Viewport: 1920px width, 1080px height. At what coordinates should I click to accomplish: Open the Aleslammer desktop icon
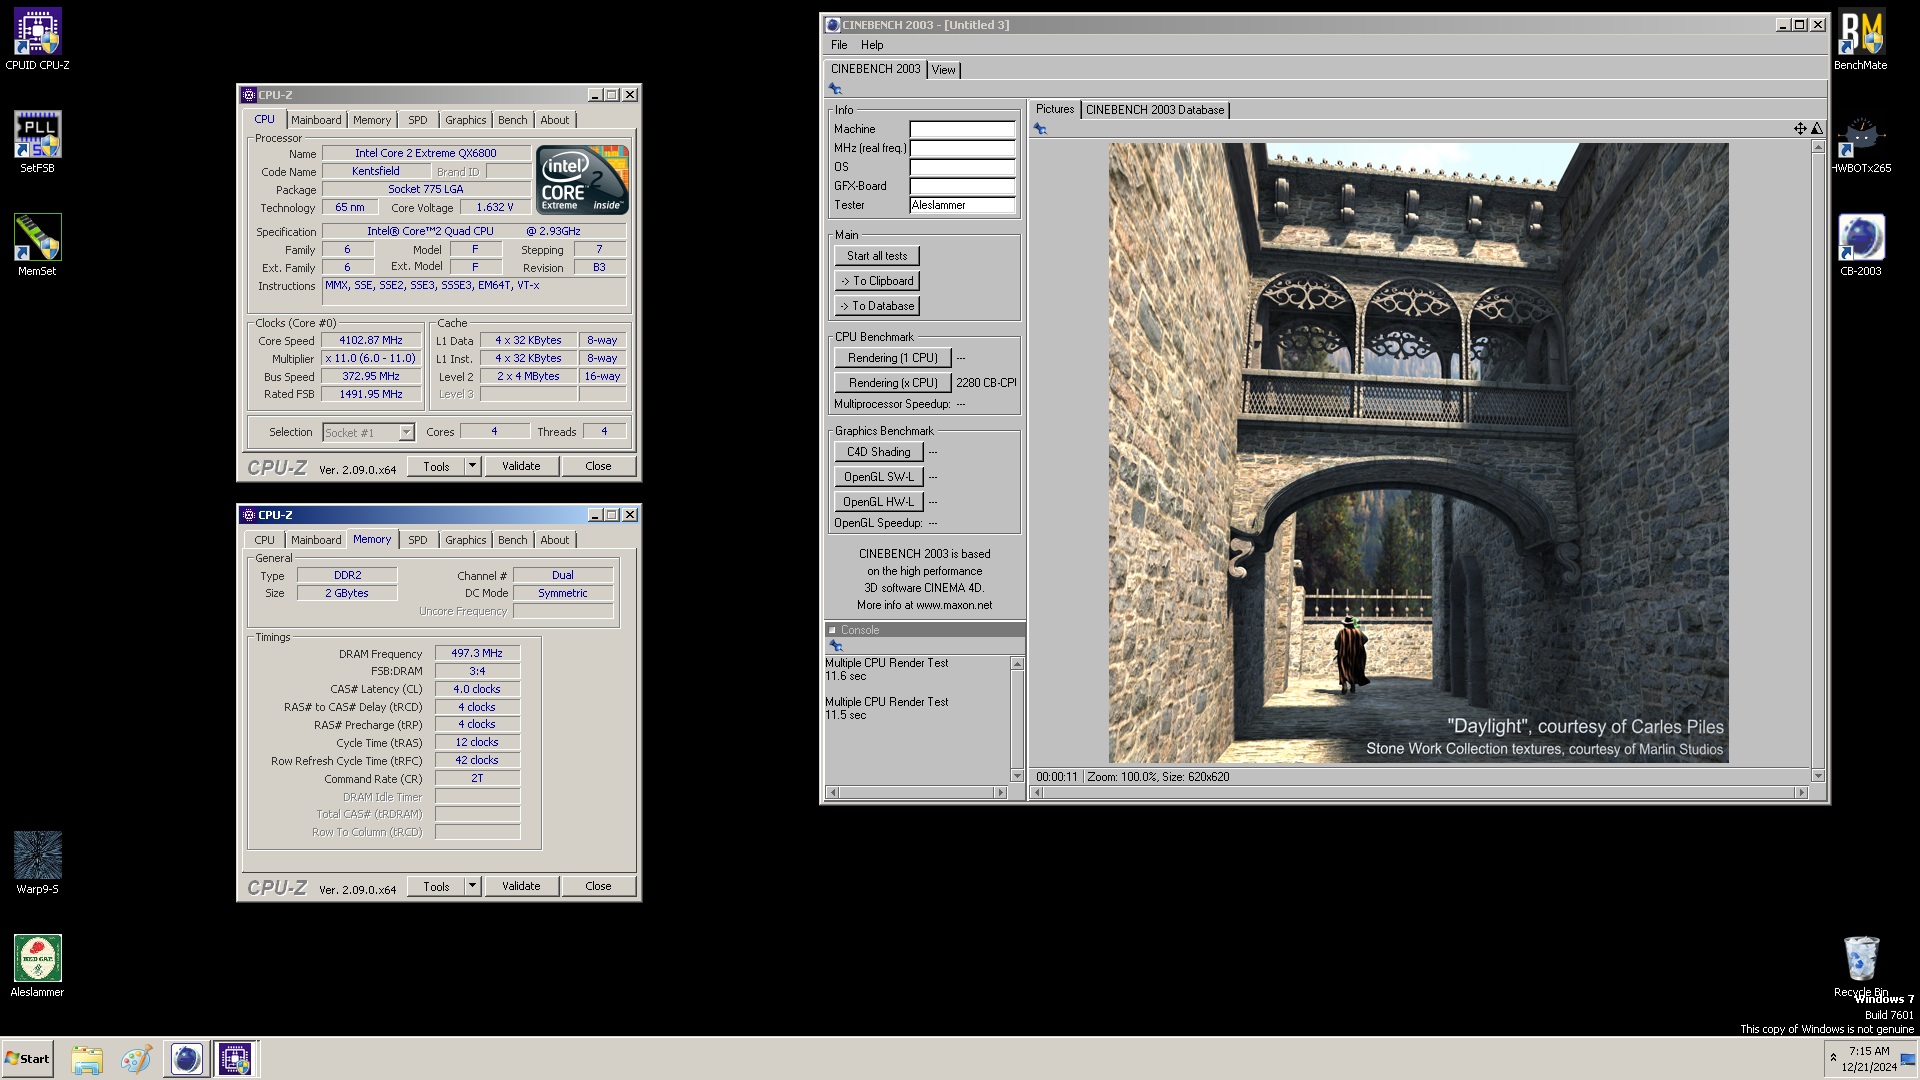[x=37, y=966]
